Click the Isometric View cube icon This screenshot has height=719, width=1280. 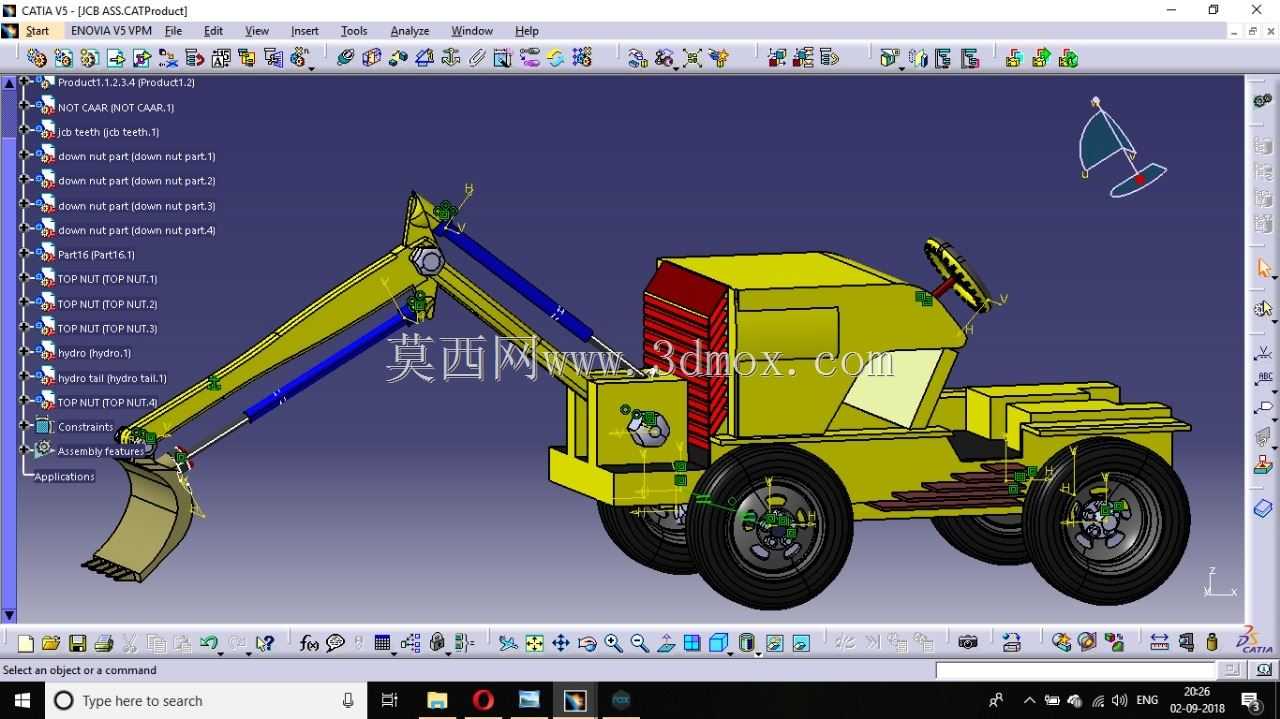pyautogui.click(x=718, y=643)
